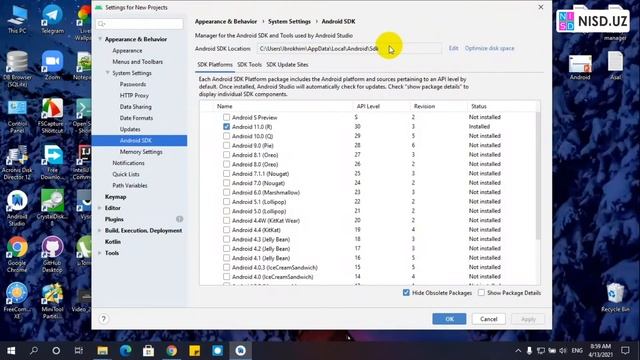The height and width of the screenshot is (360, 640).
Task: Switch to SDK Update Sites tab
Action: click(287, 64)
